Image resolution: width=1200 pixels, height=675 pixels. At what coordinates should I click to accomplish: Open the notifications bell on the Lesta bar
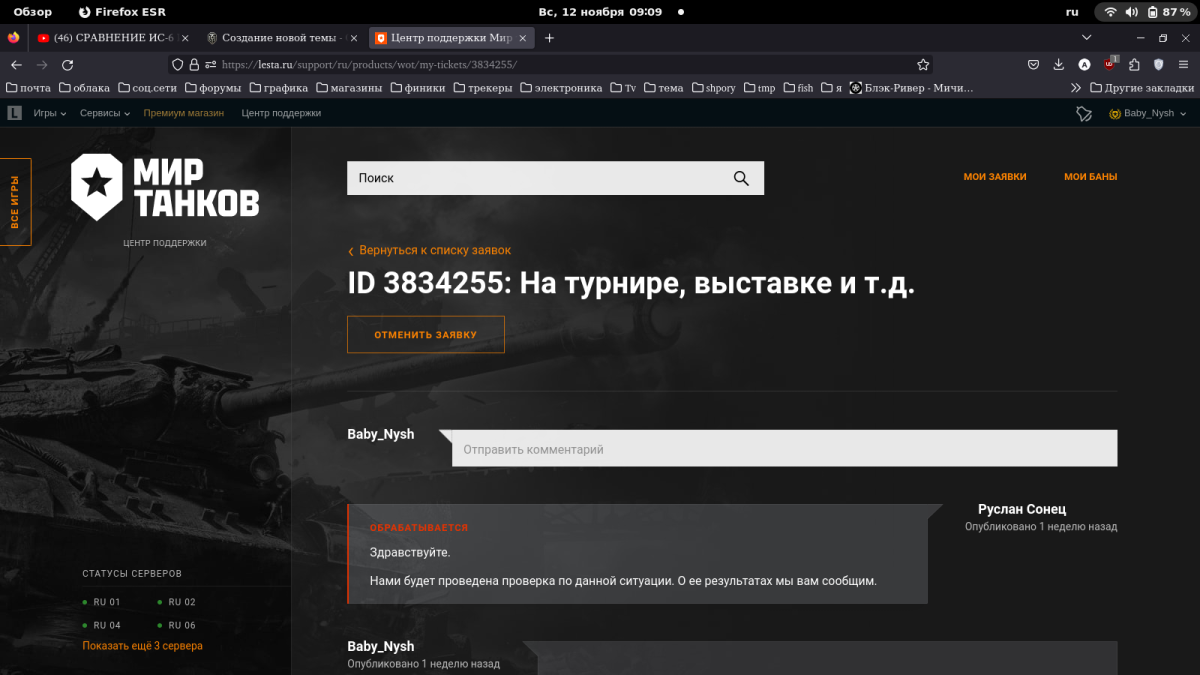pos(1084,114)
